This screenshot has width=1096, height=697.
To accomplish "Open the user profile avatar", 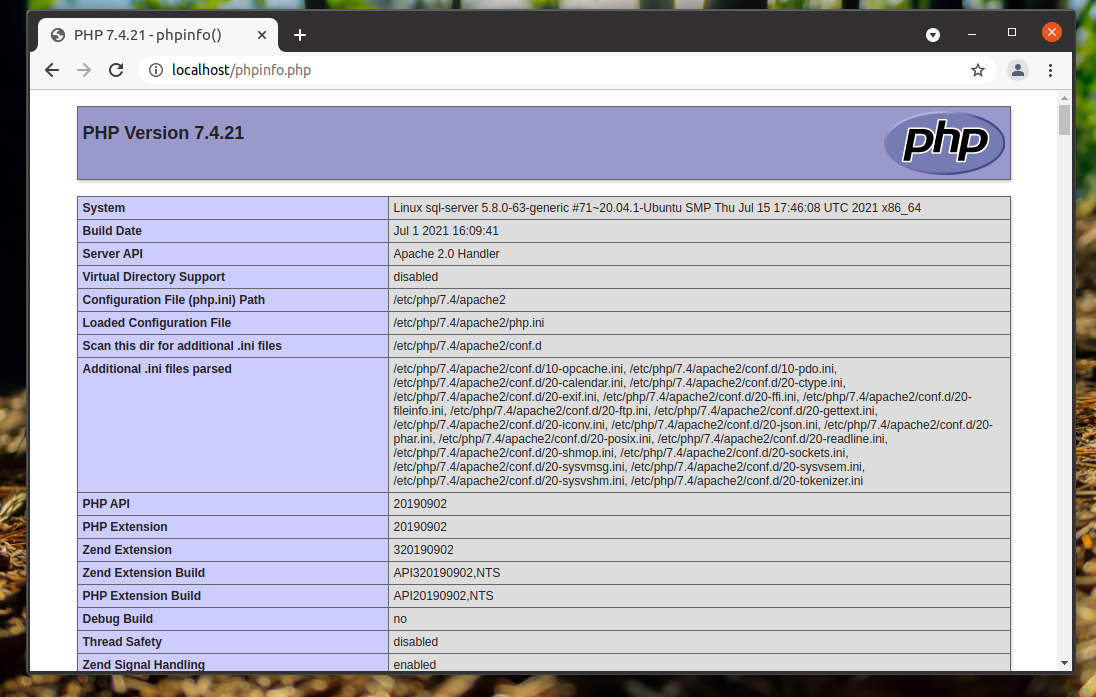I will 1018,70.
